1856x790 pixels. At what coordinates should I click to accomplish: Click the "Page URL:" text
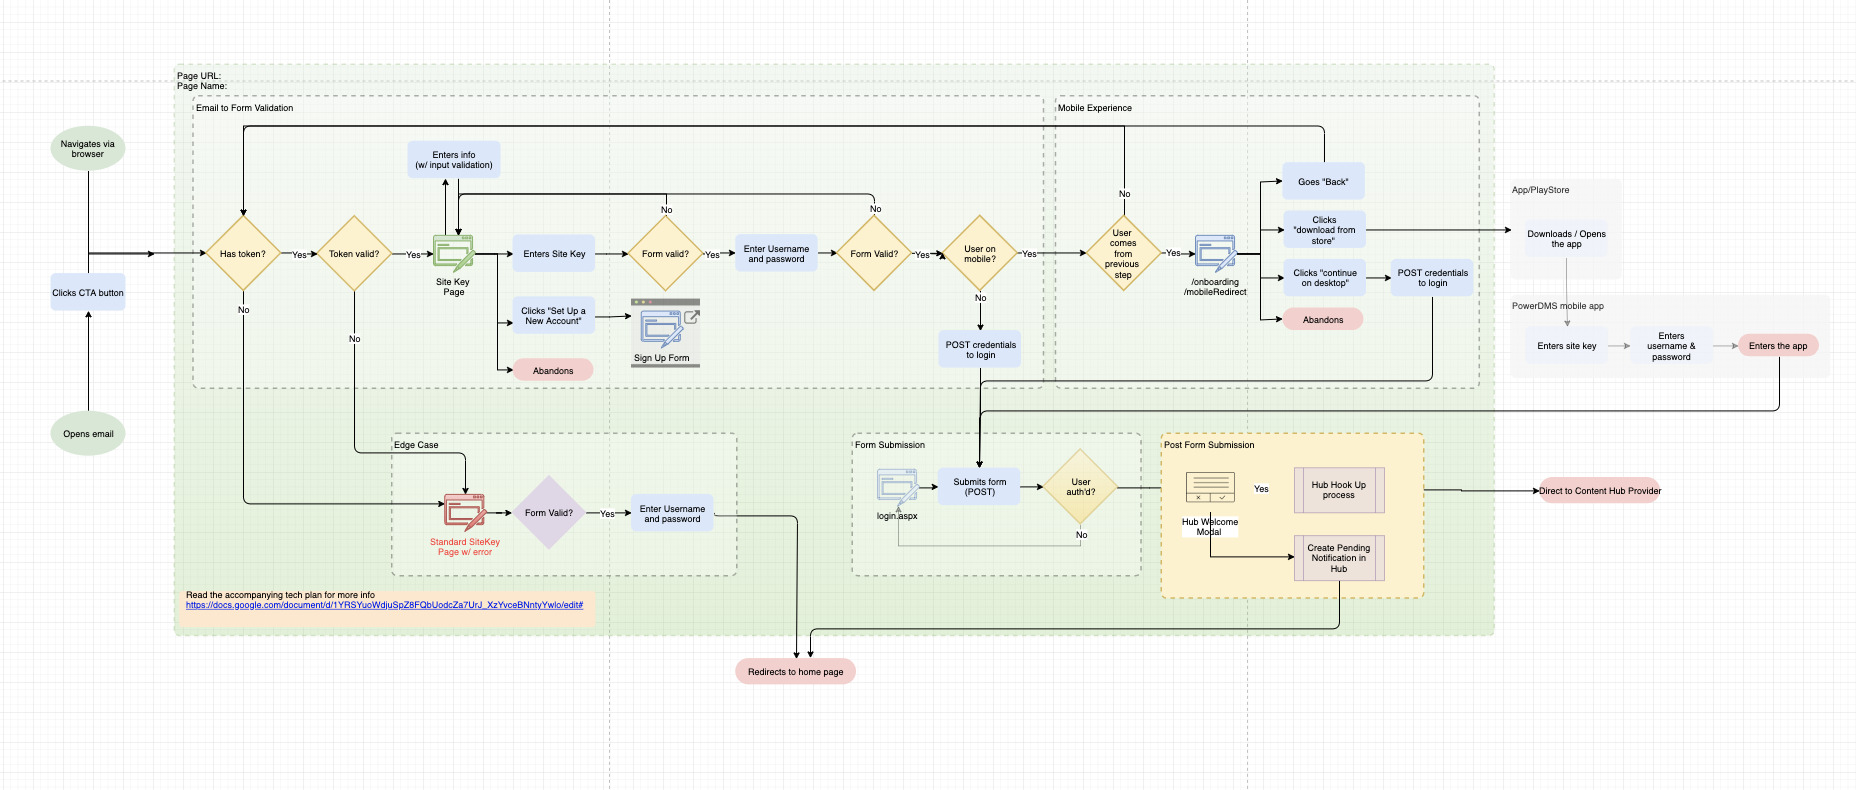(x=199, y=76)
